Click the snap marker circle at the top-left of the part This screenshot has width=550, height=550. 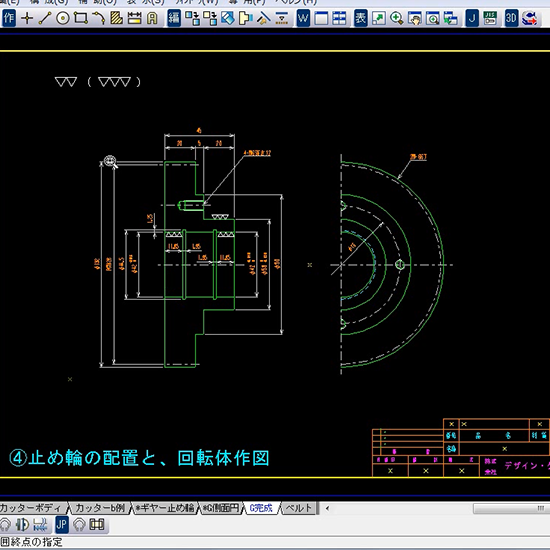[110, 161]
